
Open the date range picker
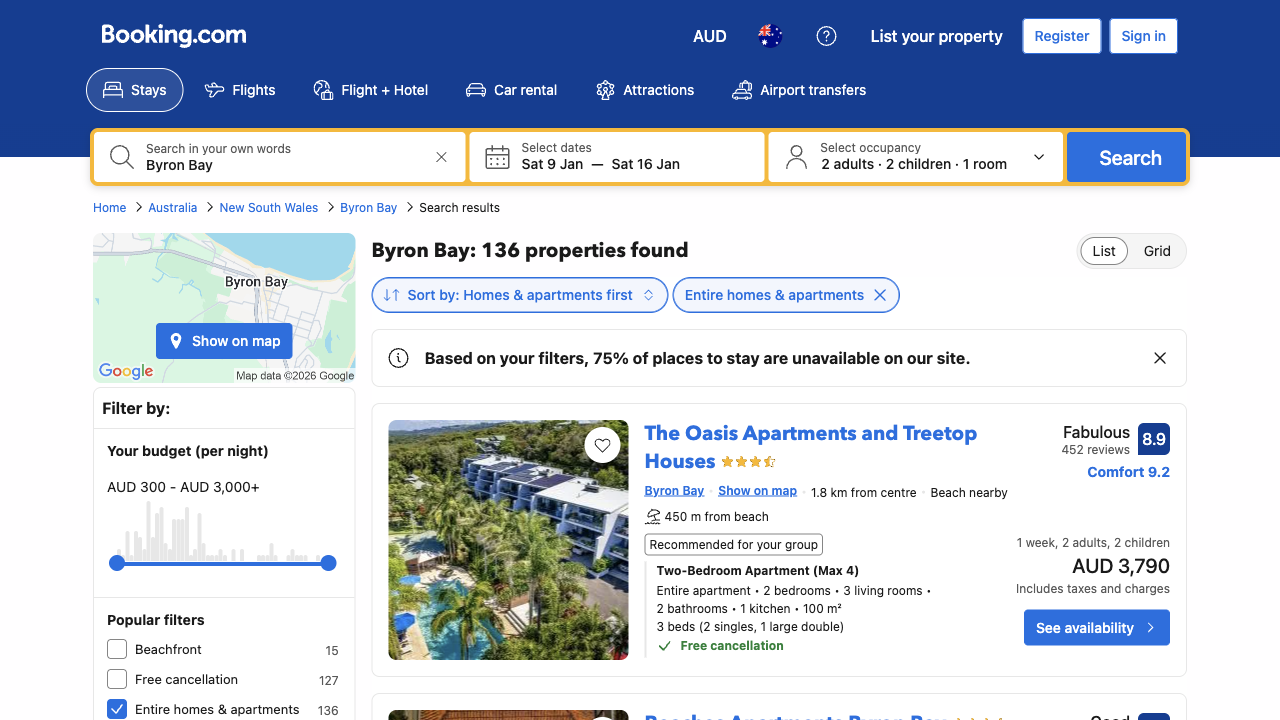point(617,157)
